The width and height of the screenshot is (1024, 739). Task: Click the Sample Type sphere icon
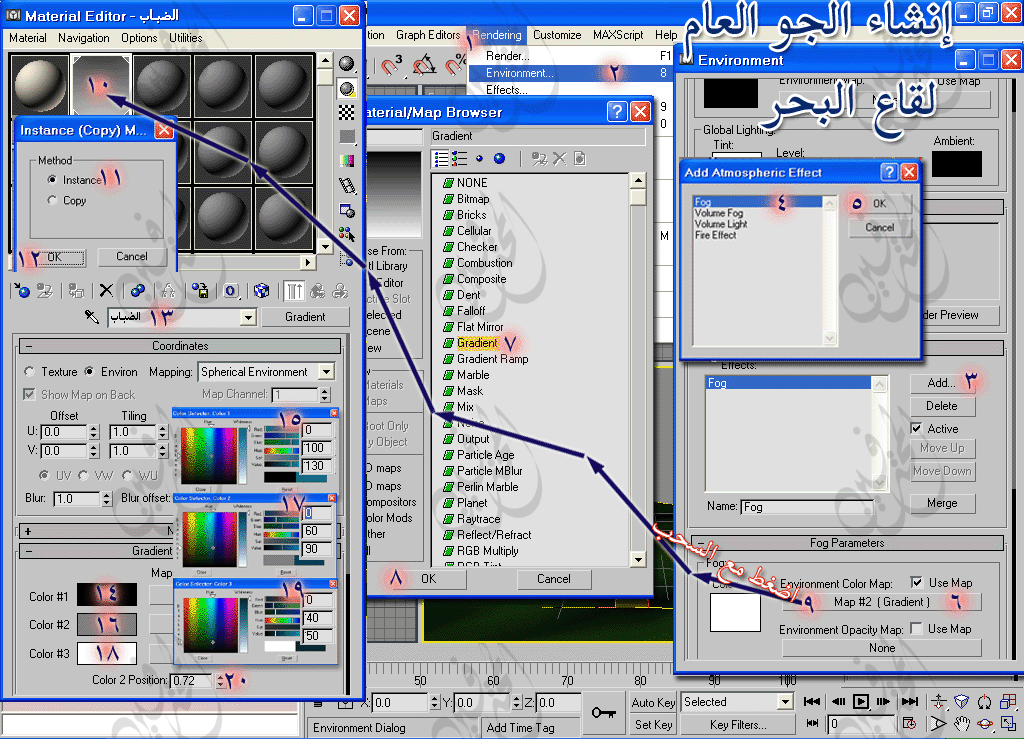[347, 63]
